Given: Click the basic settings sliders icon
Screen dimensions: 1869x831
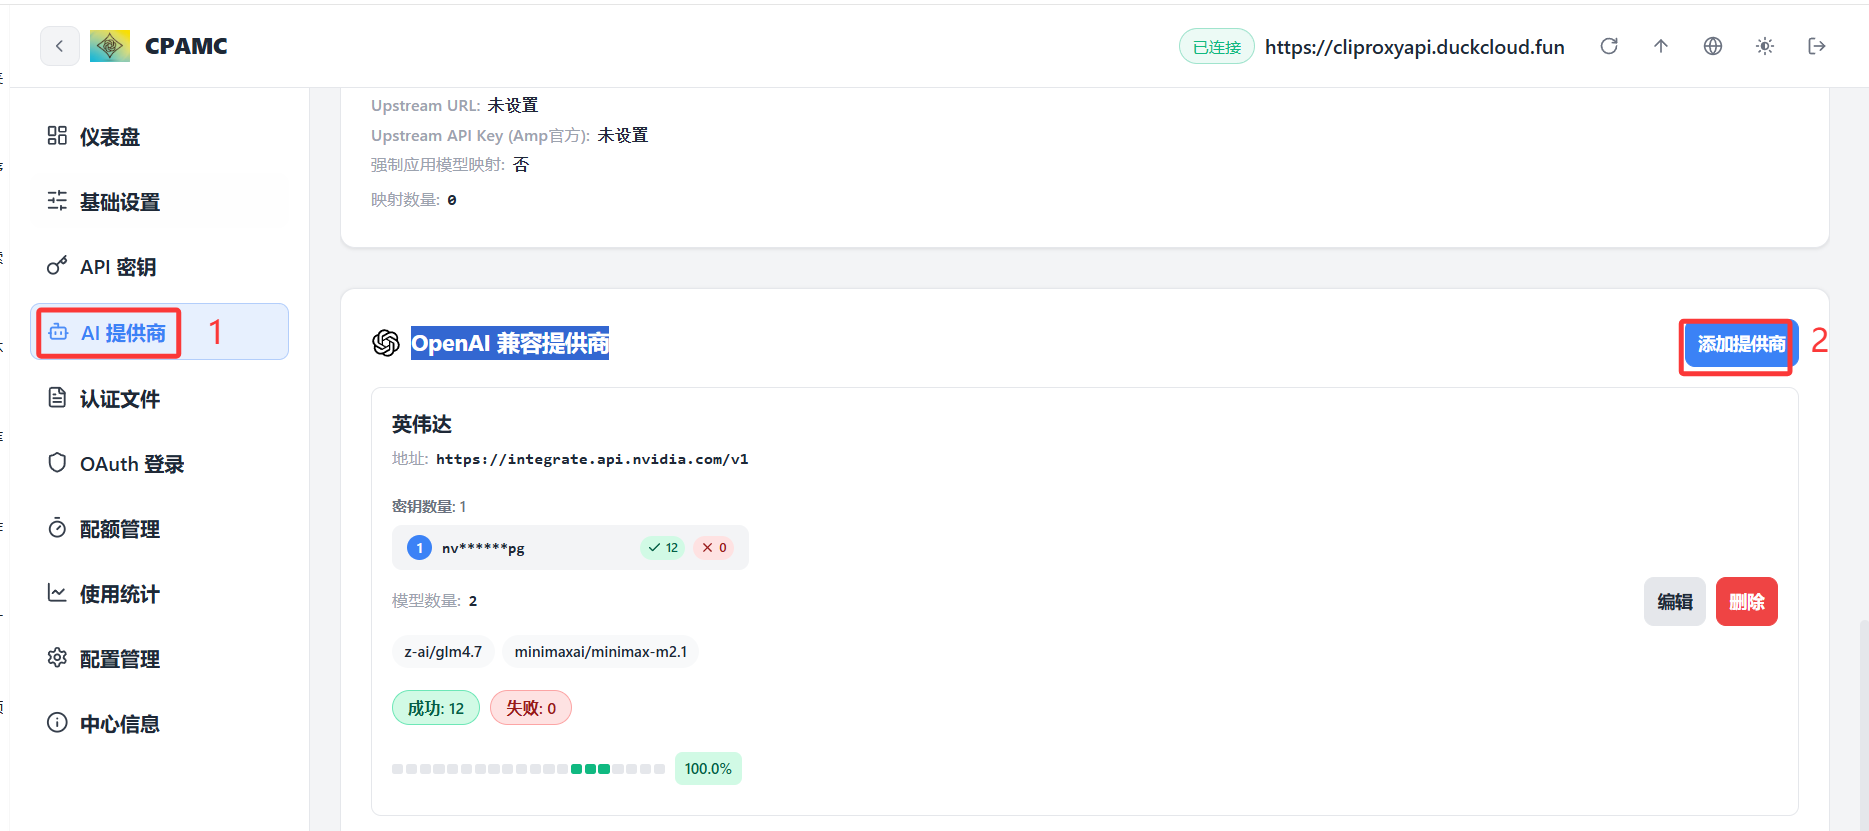Looking at the screenshot, I should [57, 201].
